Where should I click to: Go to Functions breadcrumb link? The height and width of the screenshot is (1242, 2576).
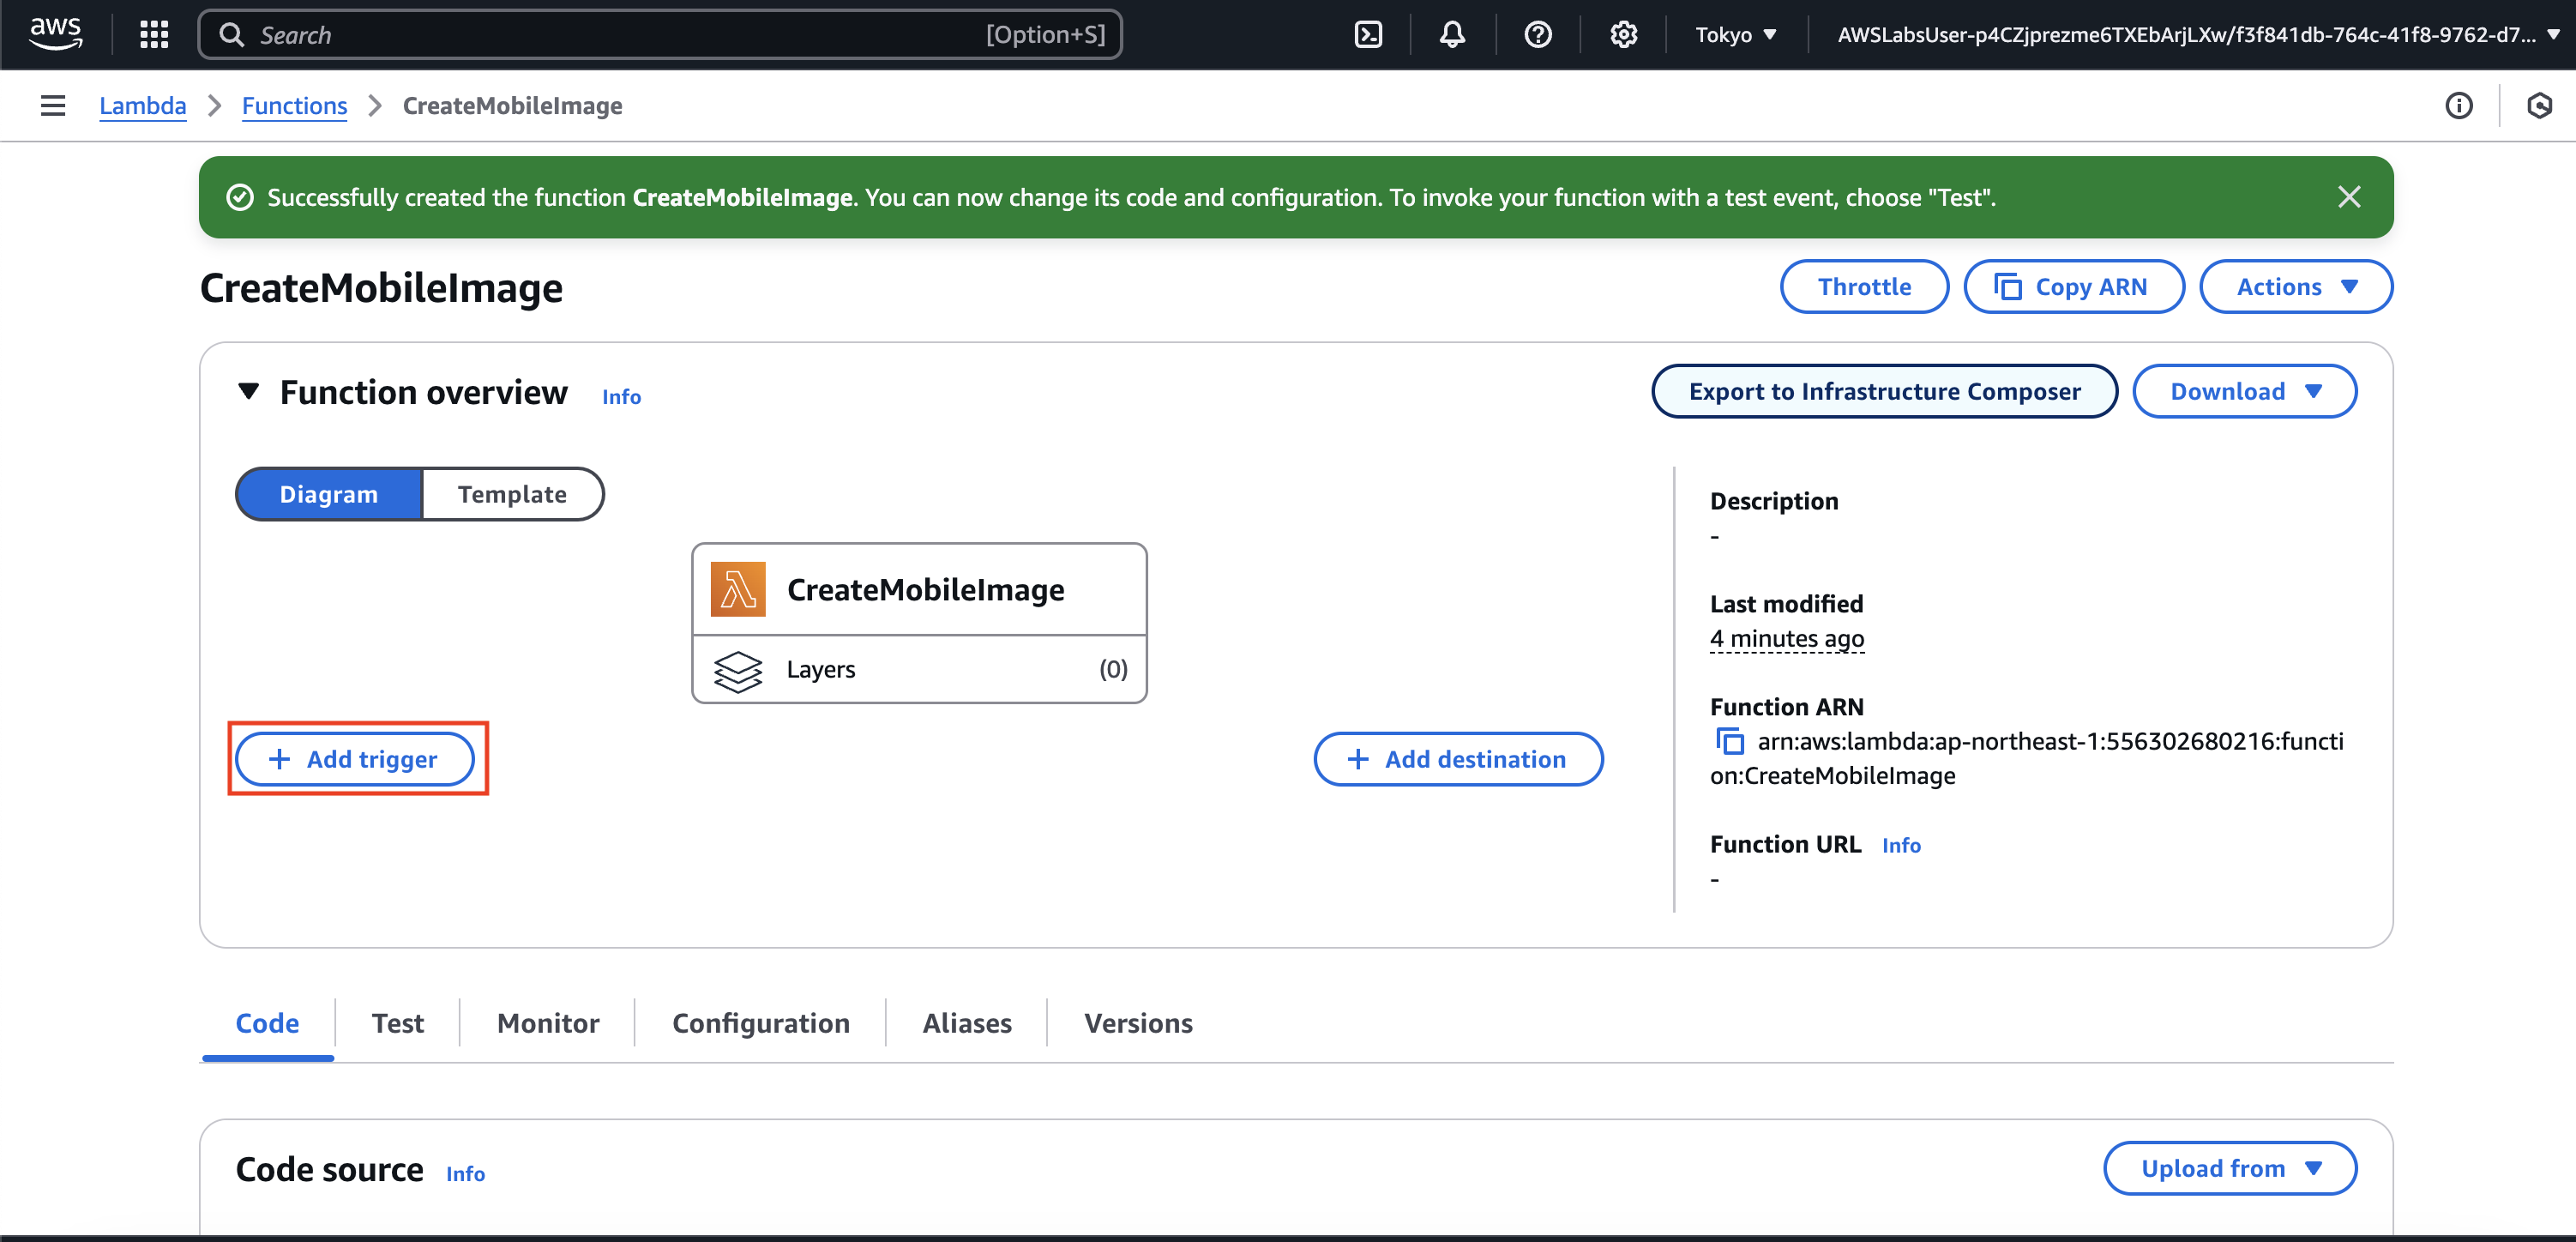[294, 106]
